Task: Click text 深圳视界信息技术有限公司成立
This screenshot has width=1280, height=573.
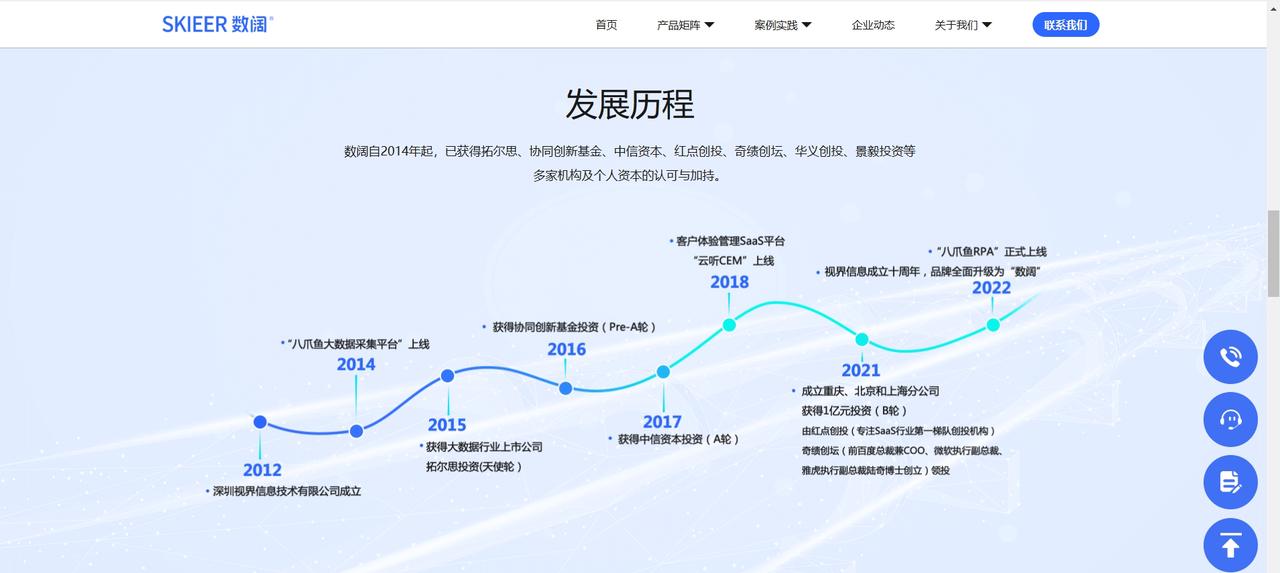Action: click(x=287, y=491)
